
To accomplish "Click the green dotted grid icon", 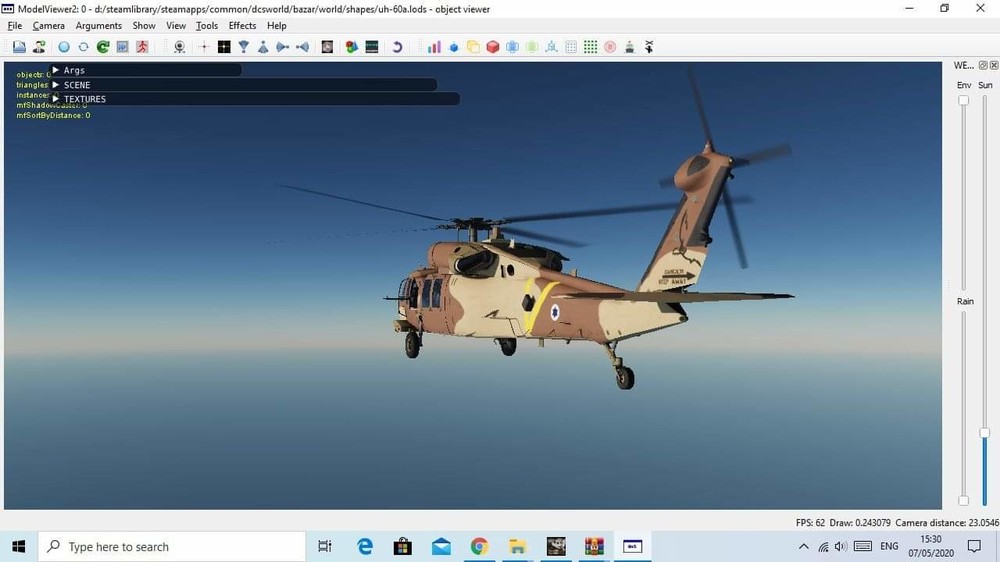I will [590, 47].
